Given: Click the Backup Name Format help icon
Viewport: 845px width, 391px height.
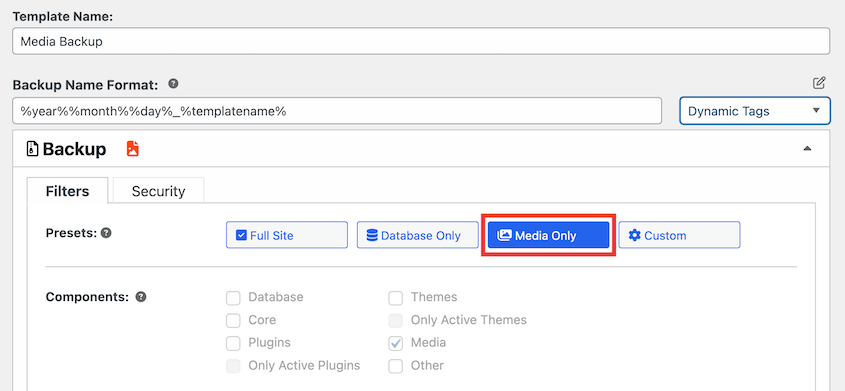Looking at the screenshot, I should [173, 84].
